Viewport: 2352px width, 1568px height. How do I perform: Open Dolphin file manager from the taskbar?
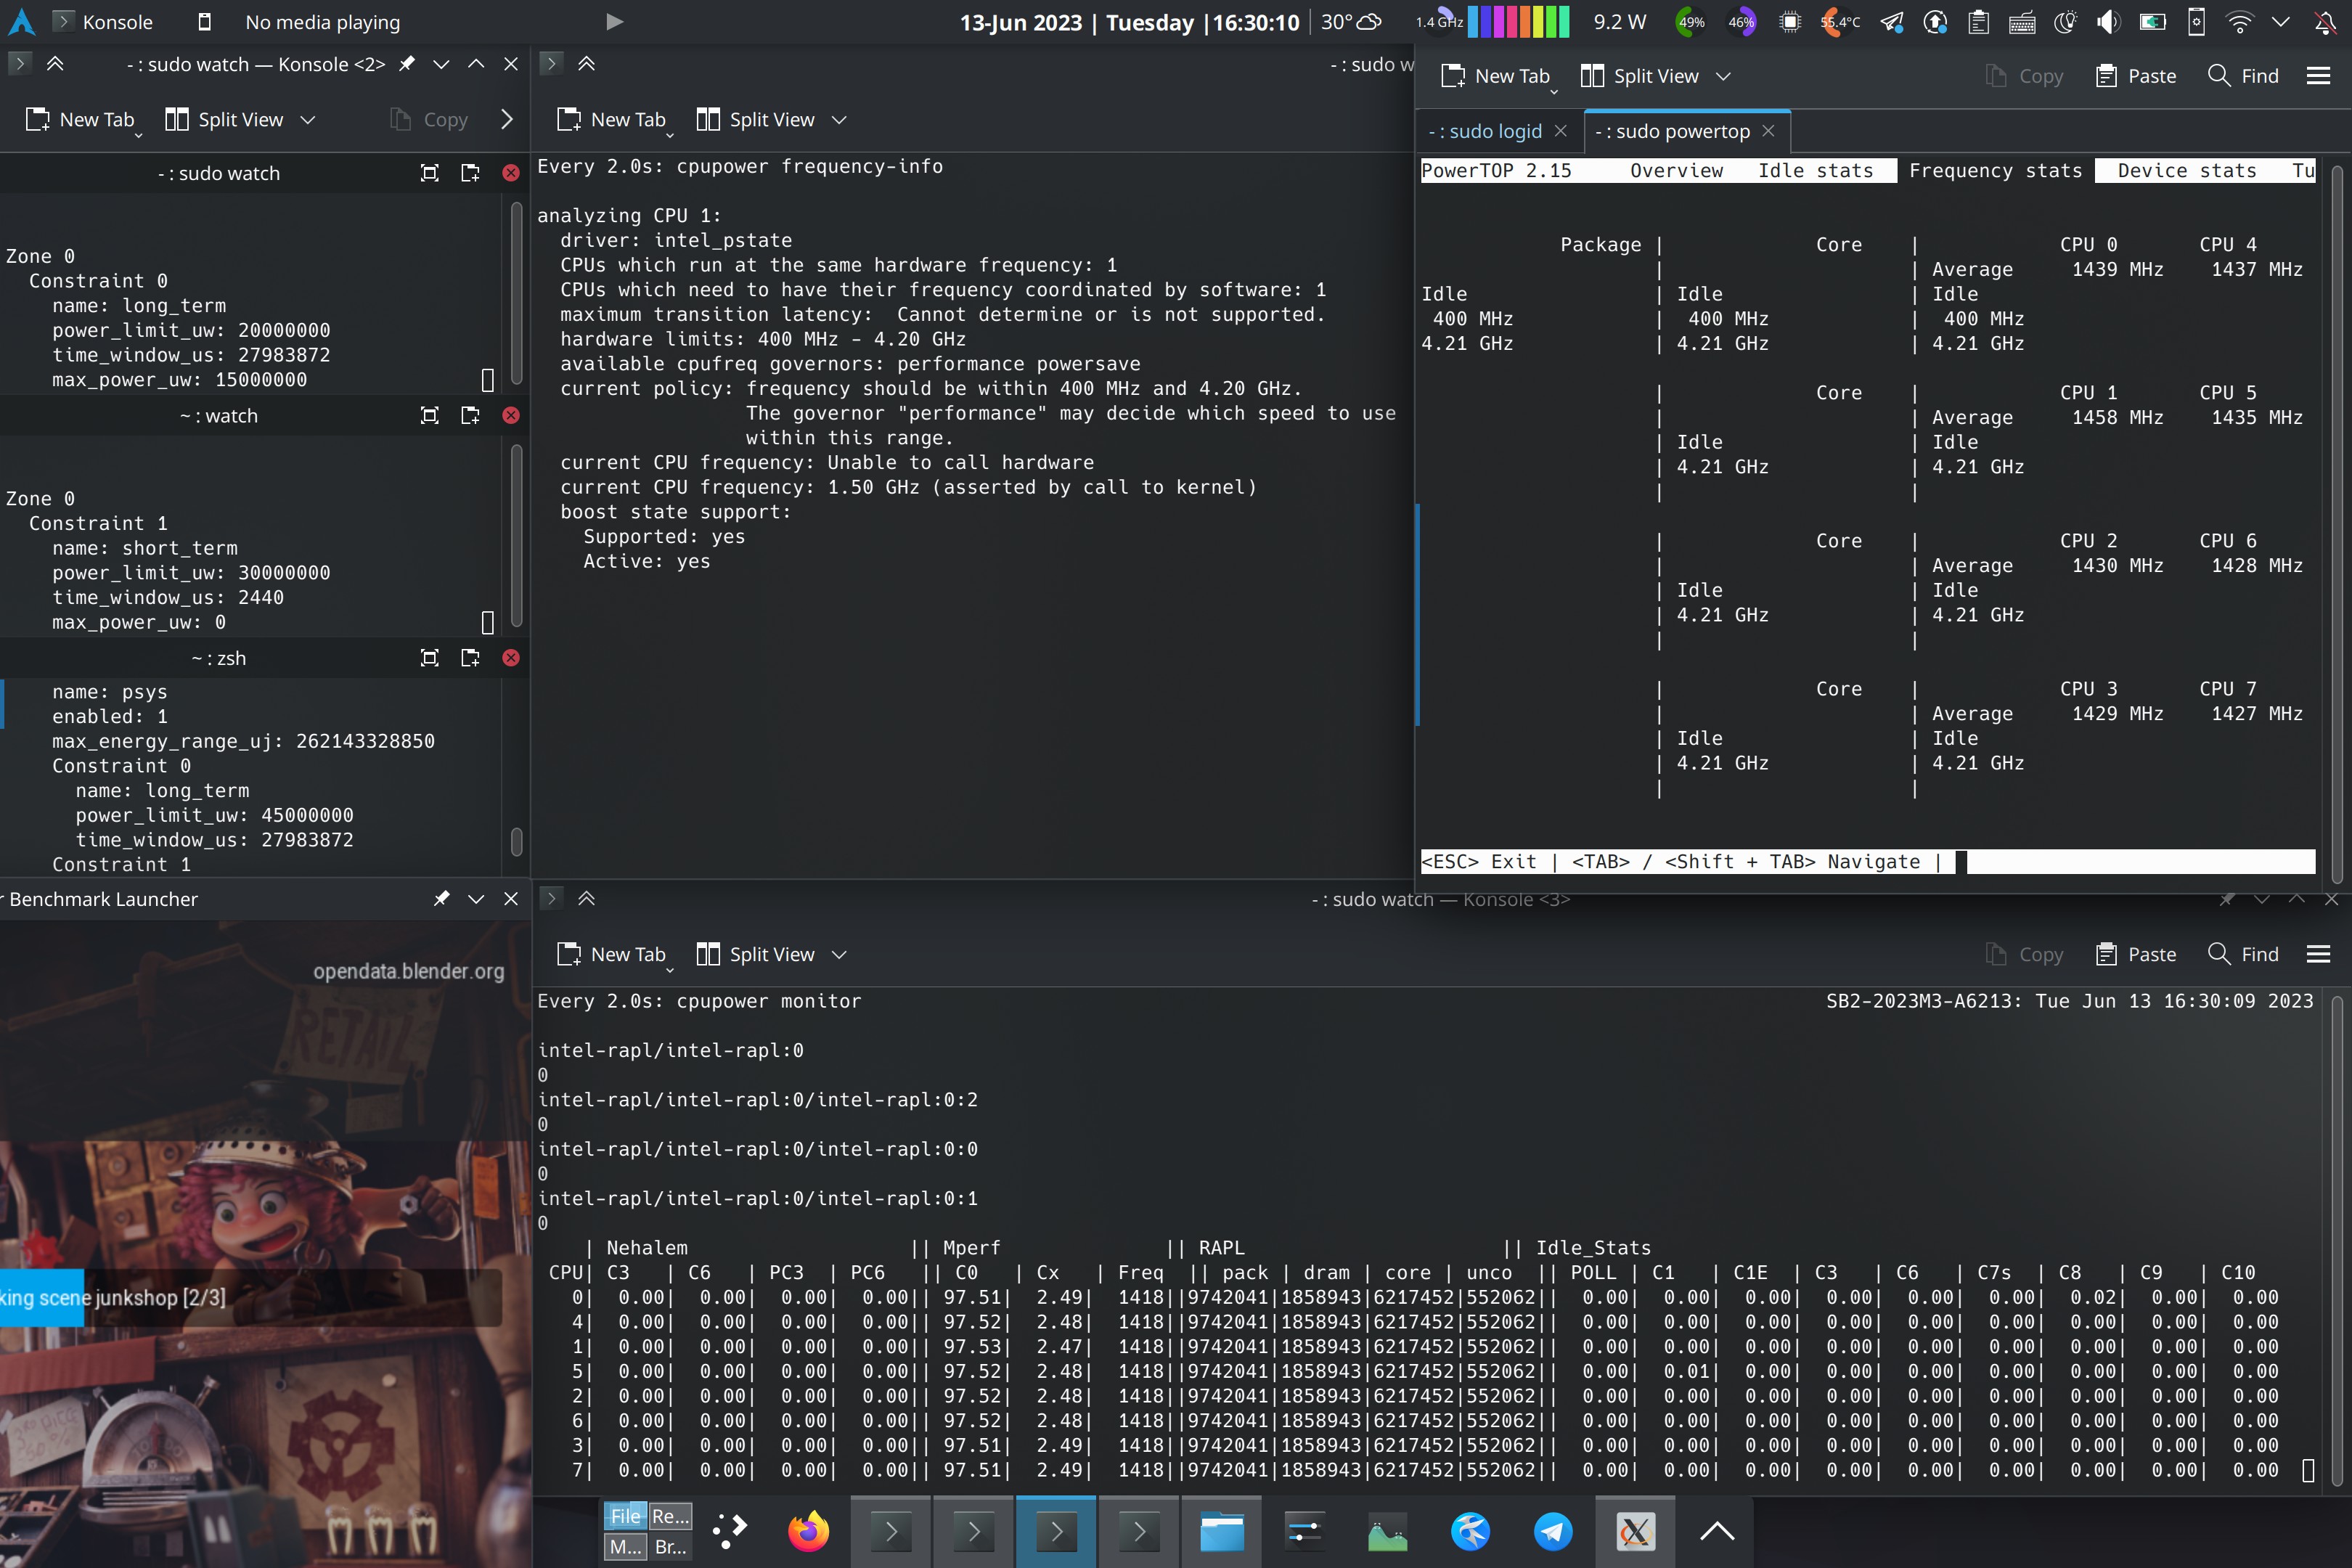tap(1222, 1531)
